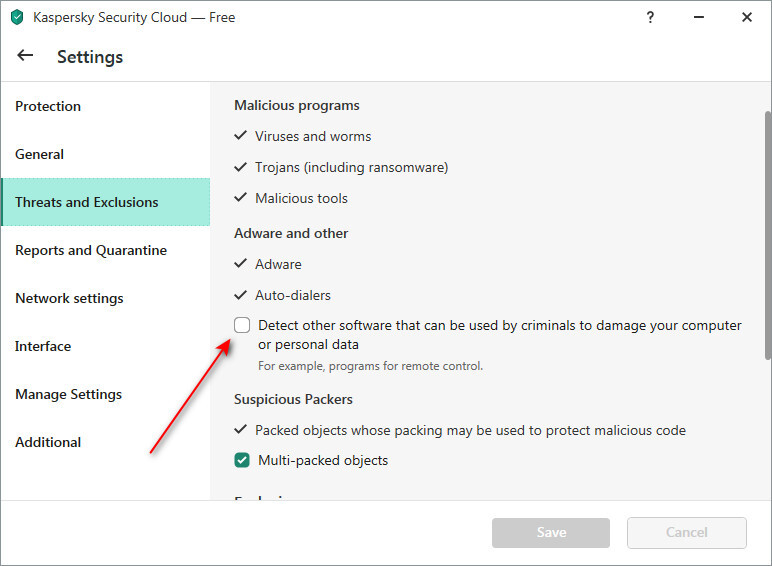Click the vertical scrollbar in the settings pane

pos(768,235)
